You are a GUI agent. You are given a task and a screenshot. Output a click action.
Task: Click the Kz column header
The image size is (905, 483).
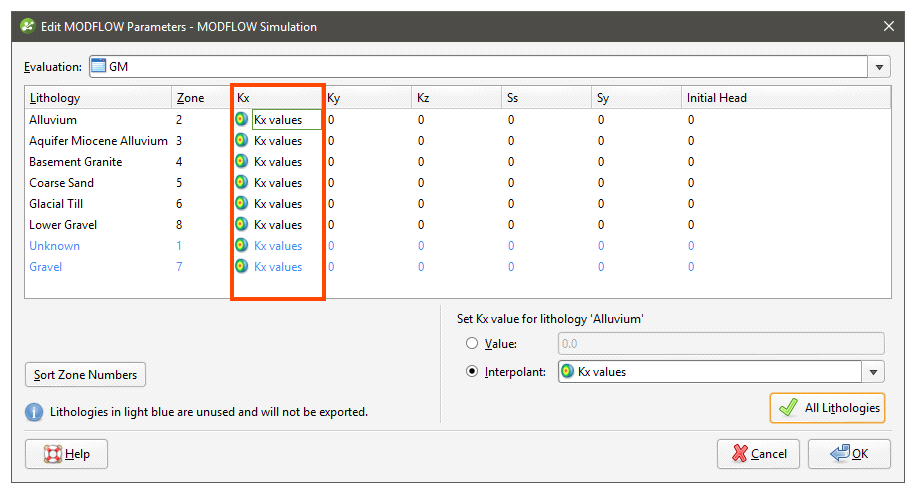pyautogui.click(x=457, y=98)
